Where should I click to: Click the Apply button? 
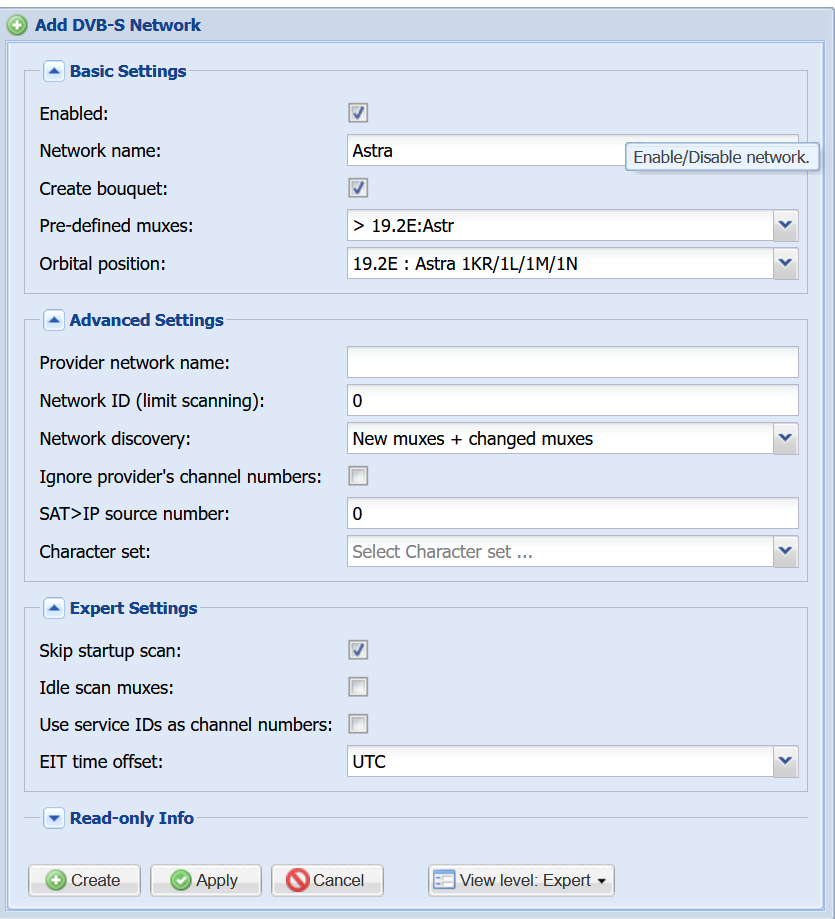tap(206, 880)
